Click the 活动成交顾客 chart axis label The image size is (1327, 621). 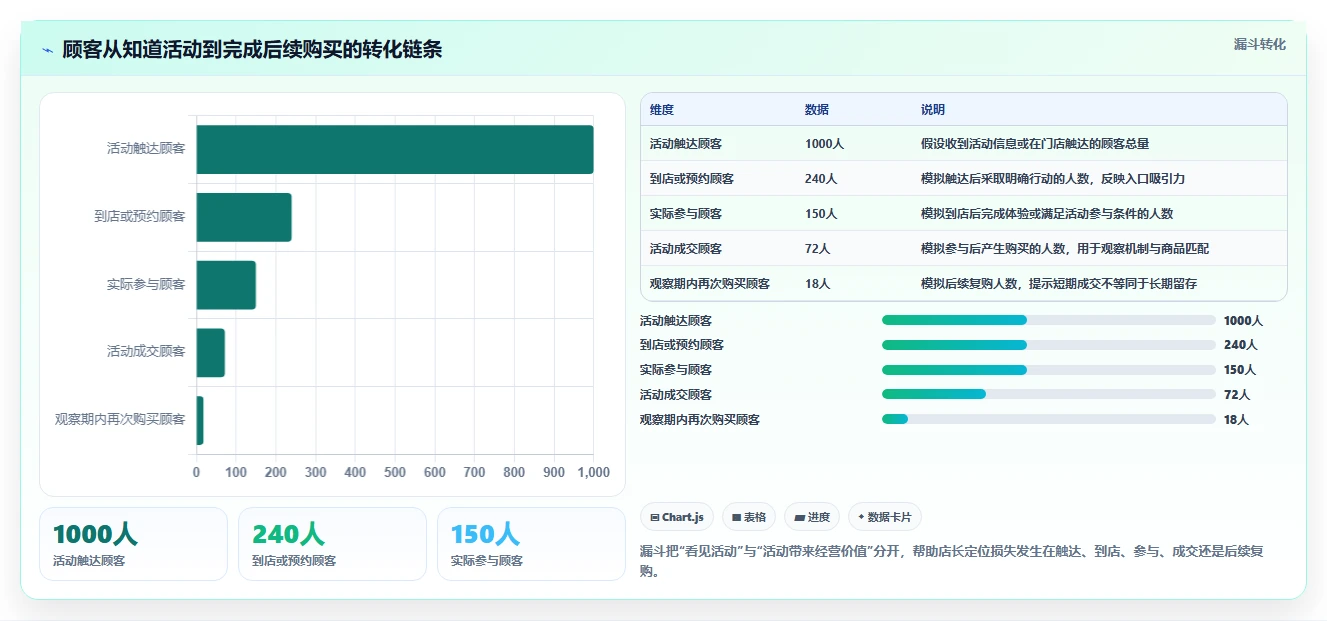pyautogui.click(x=146, y=352)
